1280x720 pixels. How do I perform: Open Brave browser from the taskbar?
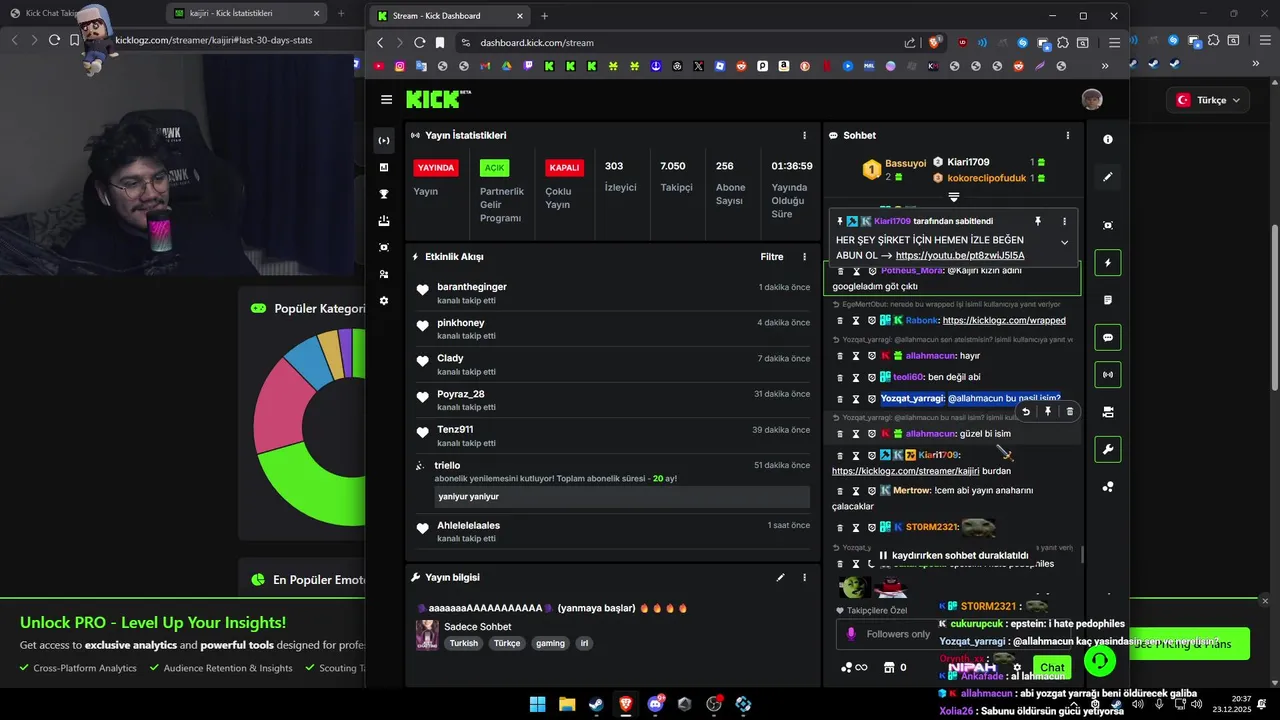[626, 704]
